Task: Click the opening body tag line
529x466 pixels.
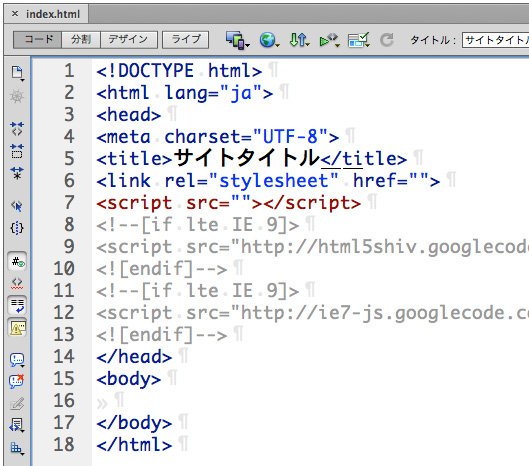Action: 129,379
